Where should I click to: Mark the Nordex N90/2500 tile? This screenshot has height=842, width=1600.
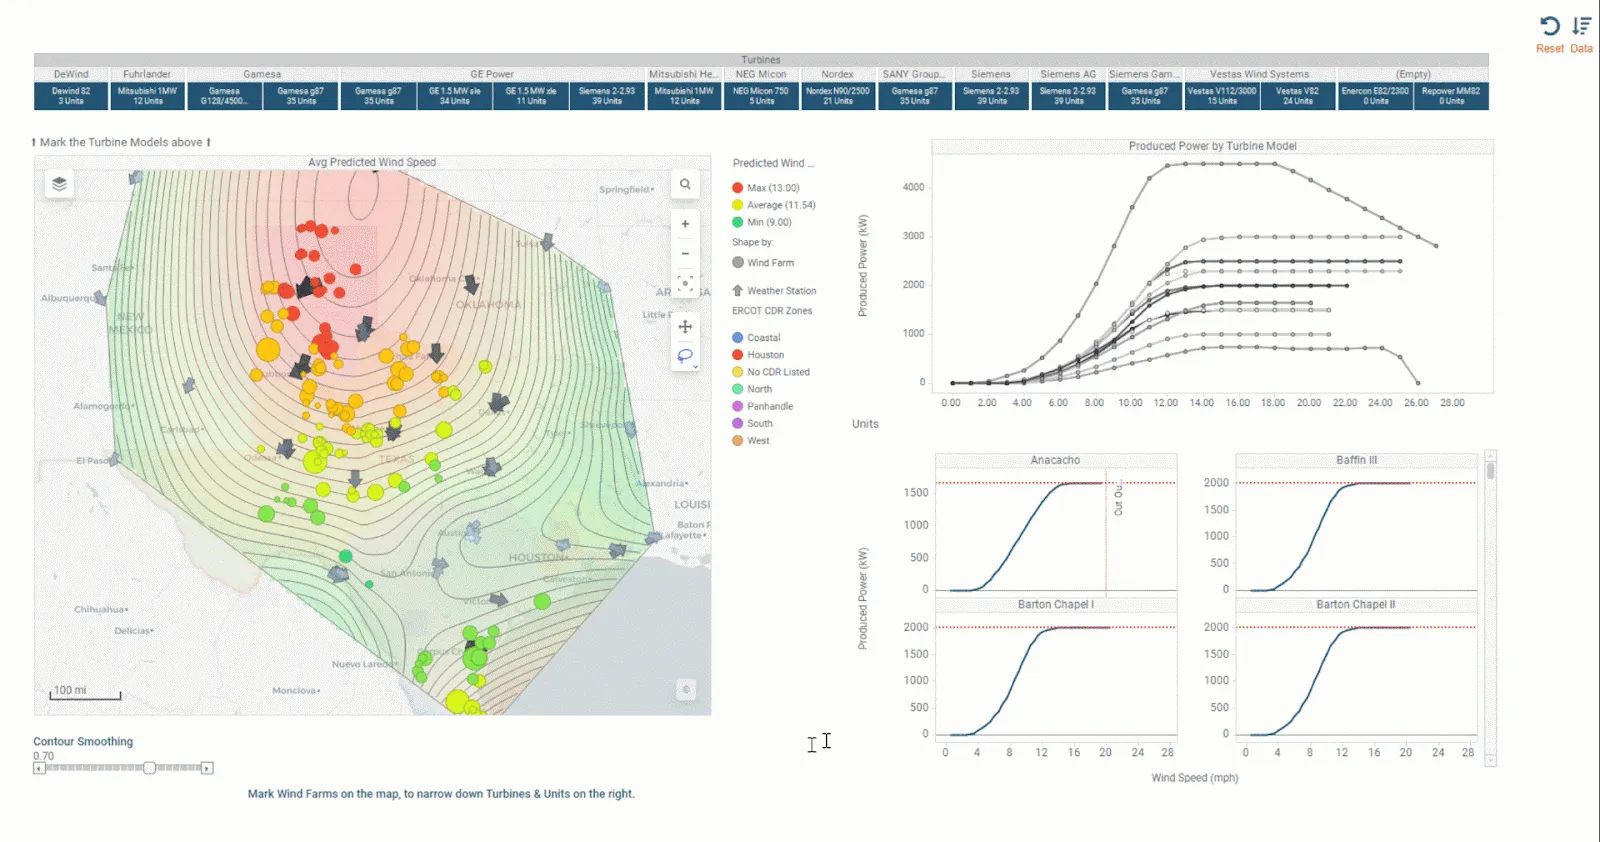coord(838,96)
